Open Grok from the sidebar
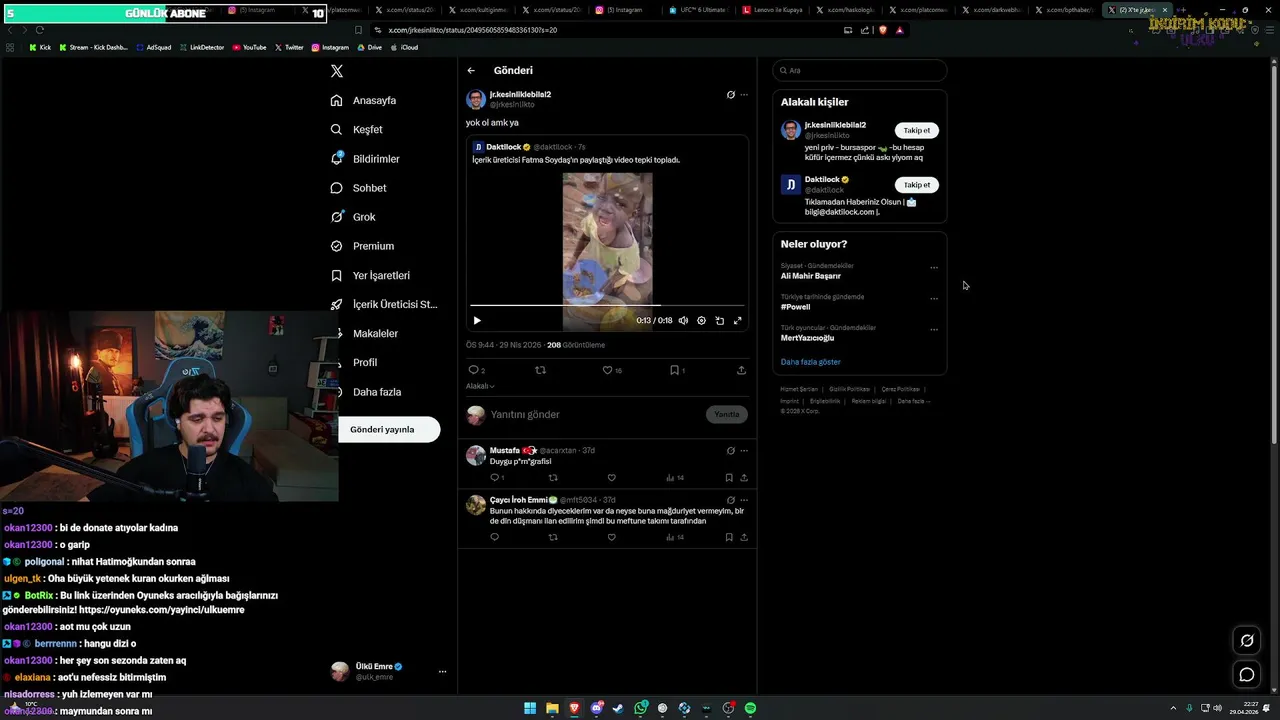Screen dimensions: 1280x720 tap(353, 217)
